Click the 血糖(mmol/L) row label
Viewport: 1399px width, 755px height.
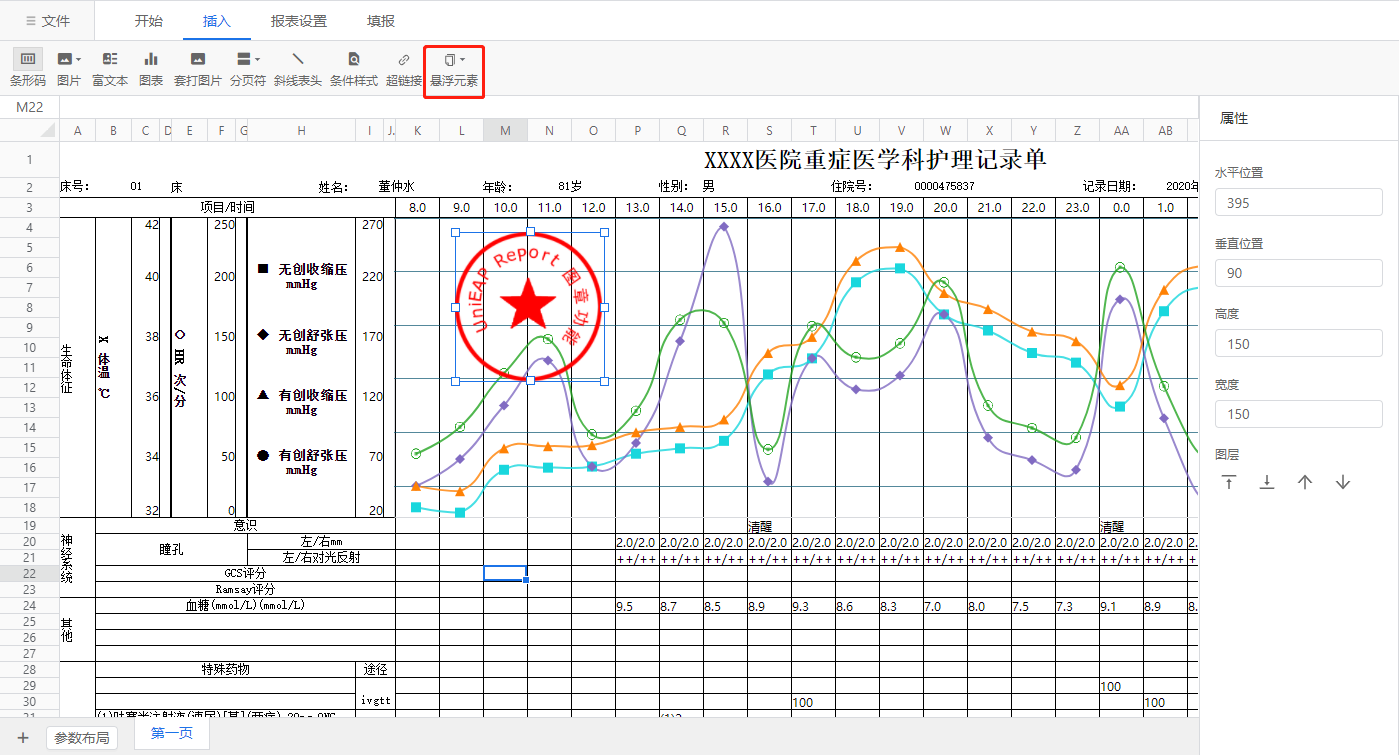(x=245, y=605)
